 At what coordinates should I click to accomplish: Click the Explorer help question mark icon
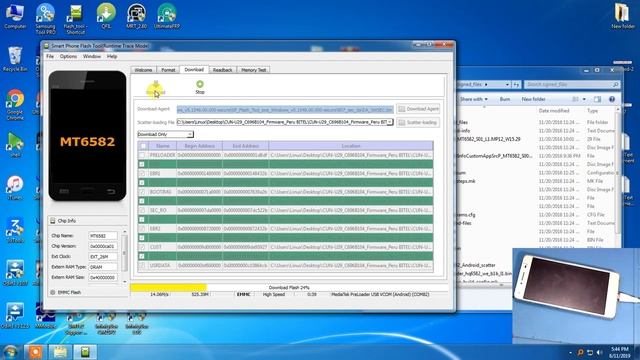pos(612,99)
